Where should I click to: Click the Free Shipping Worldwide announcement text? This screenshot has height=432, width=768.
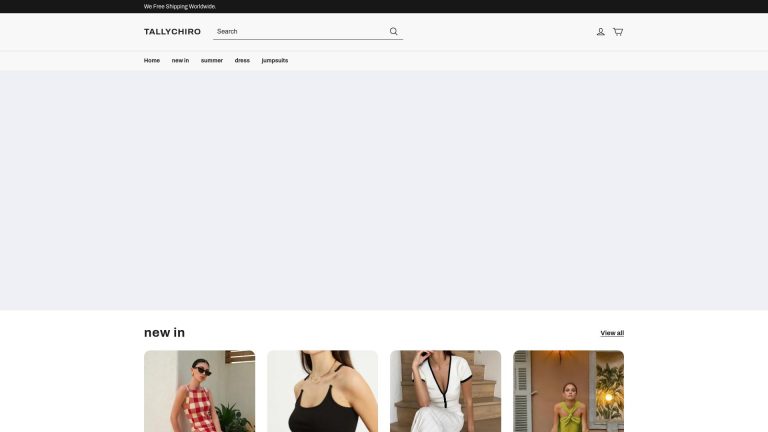(180, 6)
